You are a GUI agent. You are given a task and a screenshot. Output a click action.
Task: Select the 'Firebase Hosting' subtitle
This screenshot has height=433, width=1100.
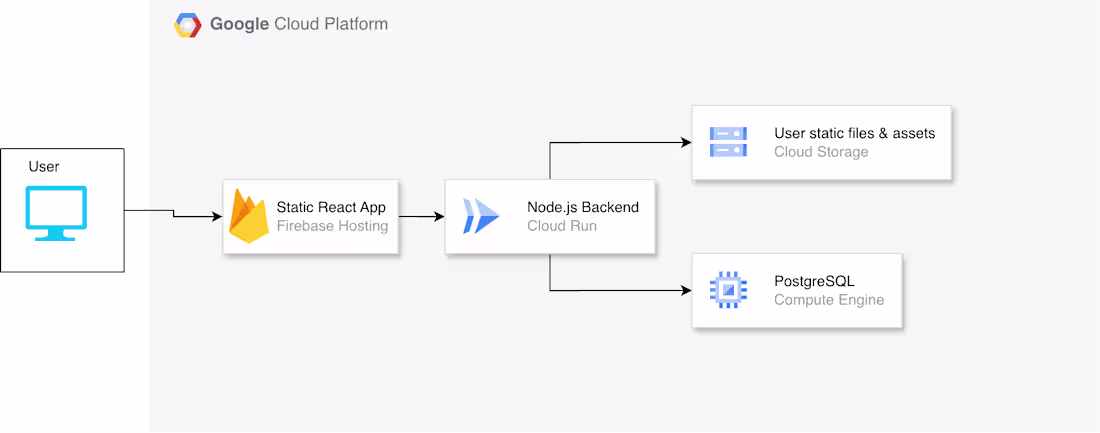(333, 226)
